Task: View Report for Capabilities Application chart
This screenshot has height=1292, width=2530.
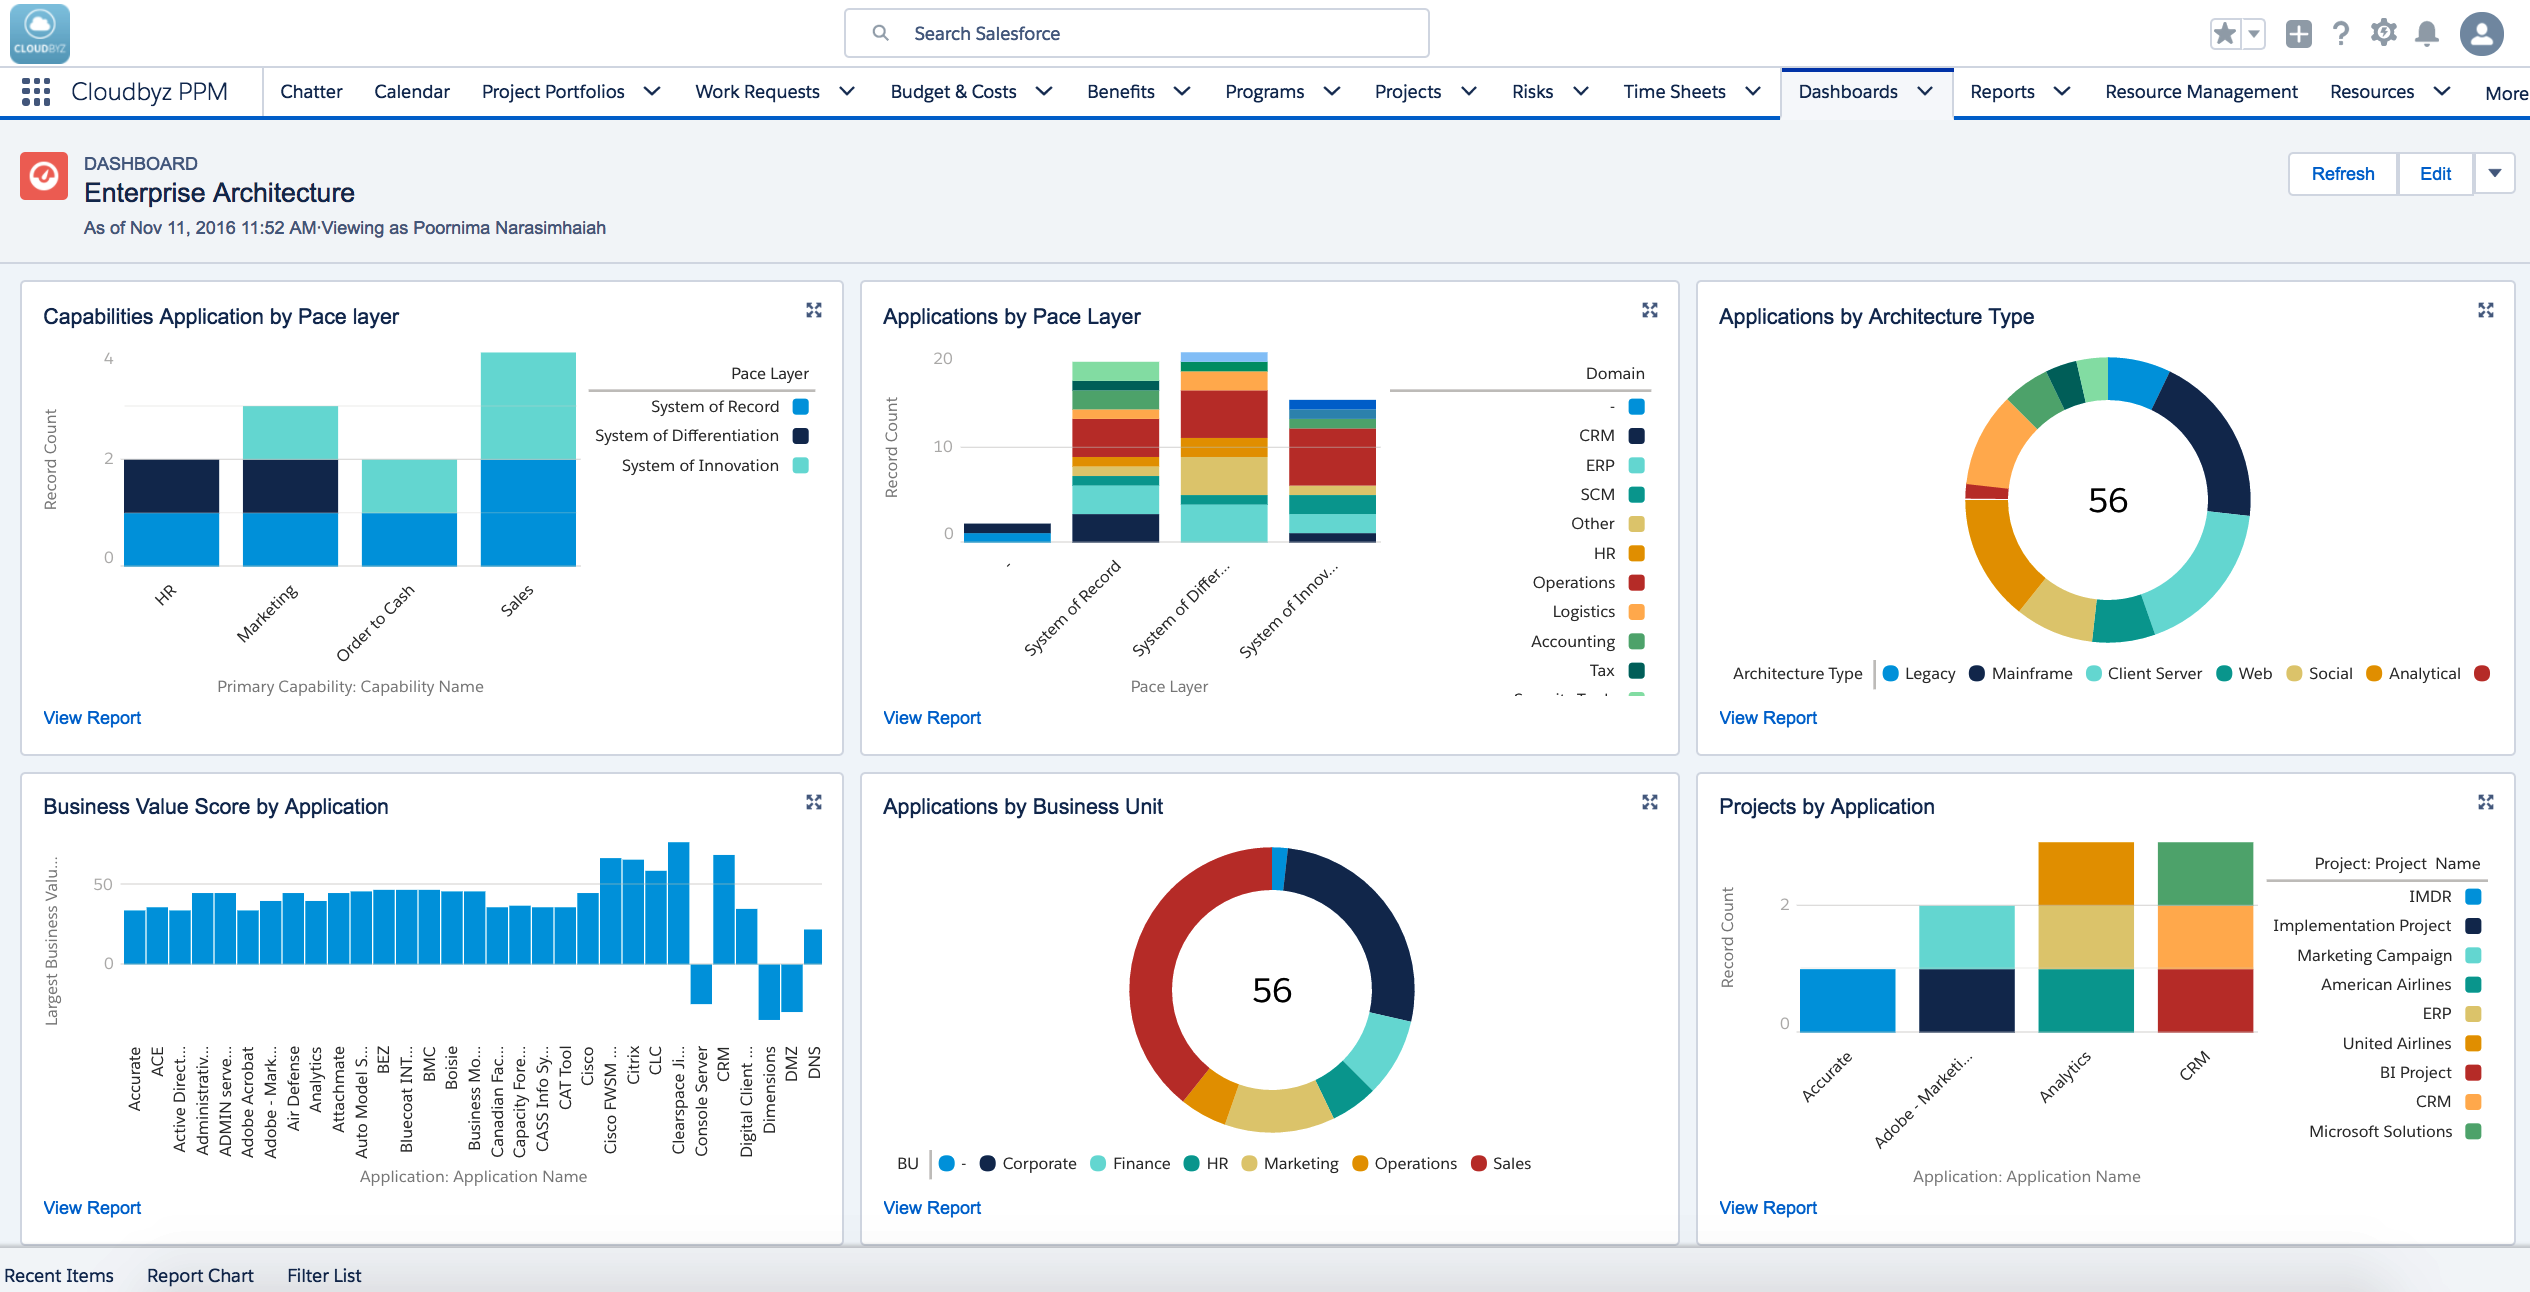Action: [x=92, y=718]
